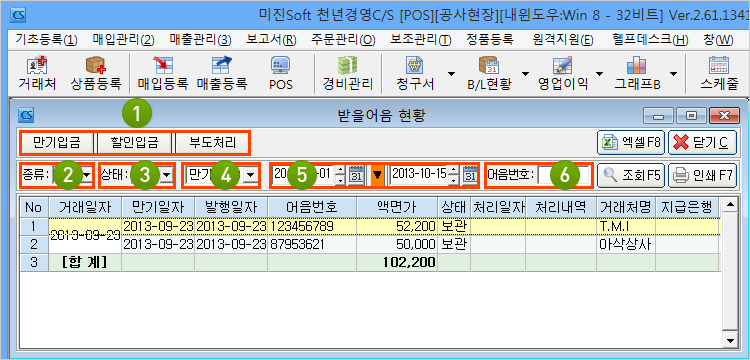Viewport: 750px width, 360px height.
Task: Click the 만기입금 button
Action: 56,142
